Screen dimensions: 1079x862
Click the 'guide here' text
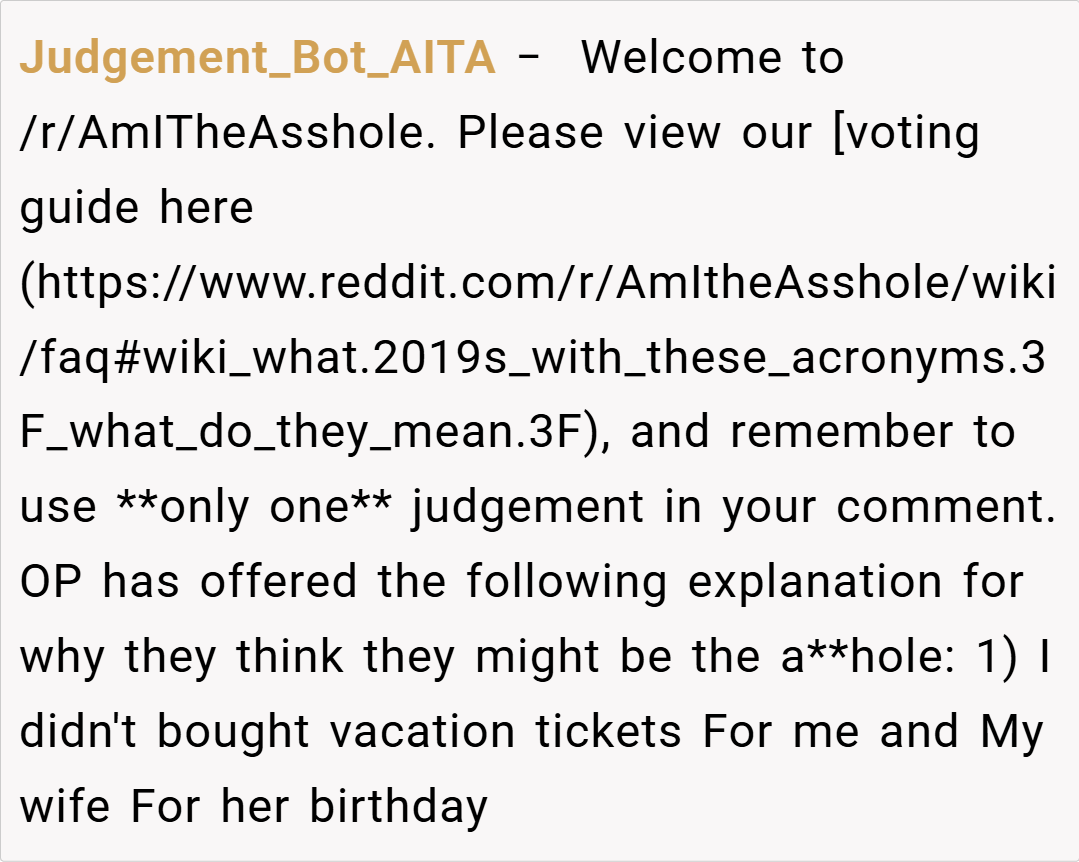(137, 208)
